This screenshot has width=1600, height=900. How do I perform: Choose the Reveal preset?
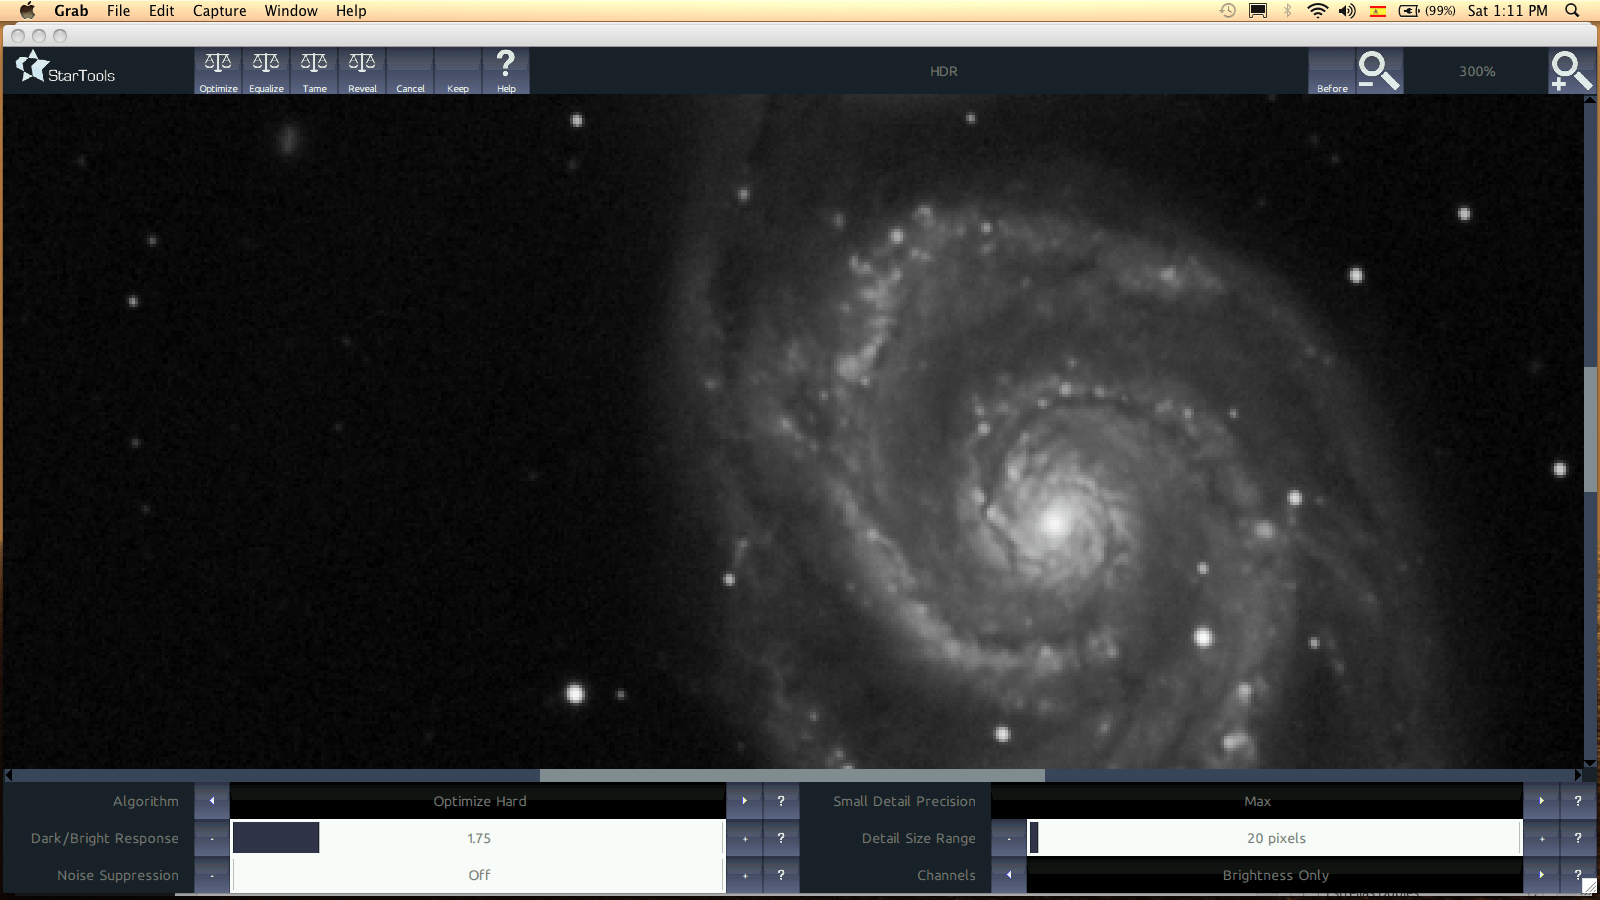click(x=362, y=71)
